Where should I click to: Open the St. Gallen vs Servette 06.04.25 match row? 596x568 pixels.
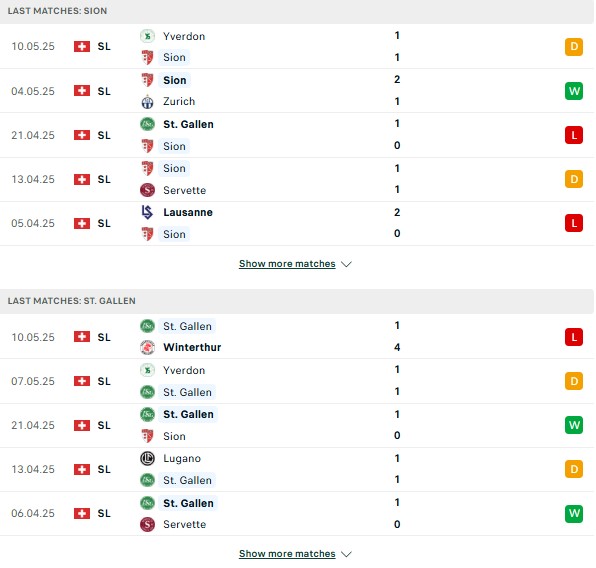coord(296,514)
